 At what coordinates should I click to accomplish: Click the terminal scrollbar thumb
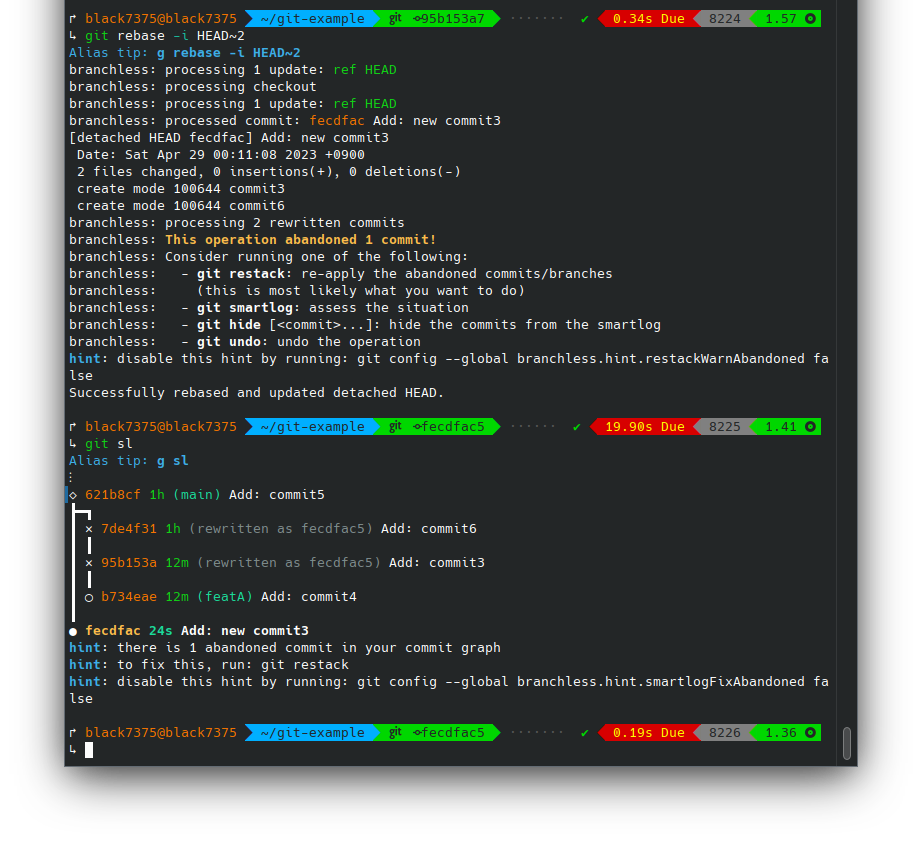click(x=847, y=743)
